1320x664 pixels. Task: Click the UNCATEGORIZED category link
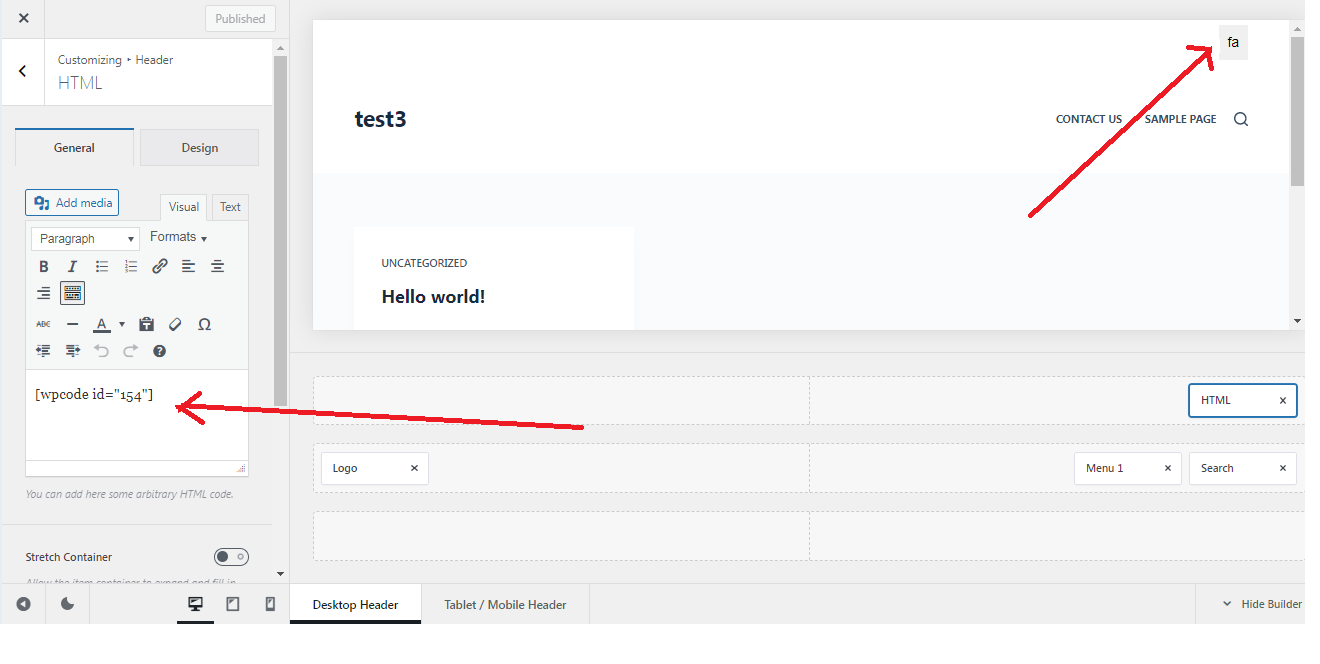(424, 263)
